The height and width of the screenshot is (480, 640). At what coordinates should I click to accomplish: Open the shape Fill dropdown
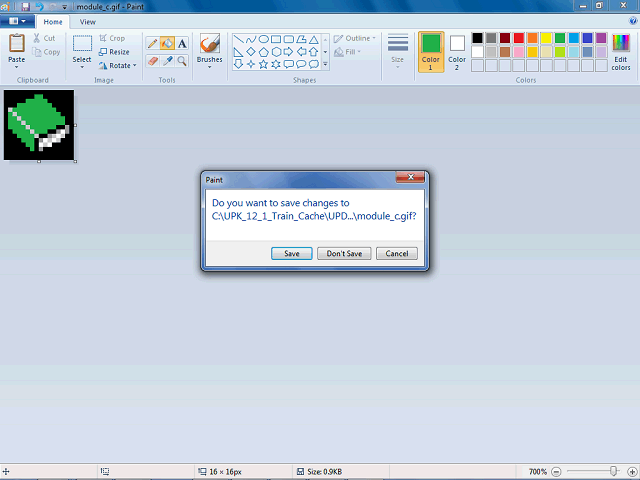[x=347, y=52]
